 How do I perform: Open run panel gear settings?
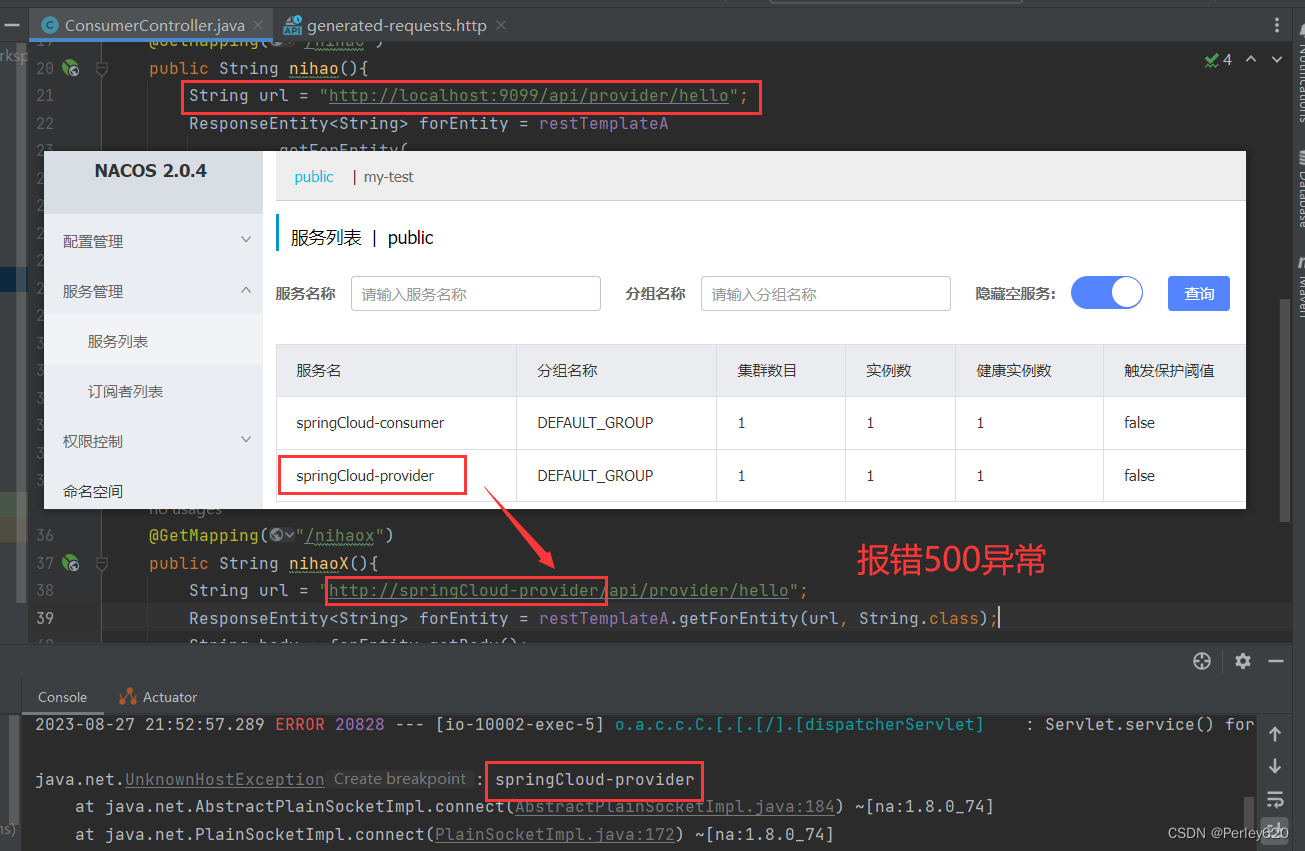[x=1243, y=661]
